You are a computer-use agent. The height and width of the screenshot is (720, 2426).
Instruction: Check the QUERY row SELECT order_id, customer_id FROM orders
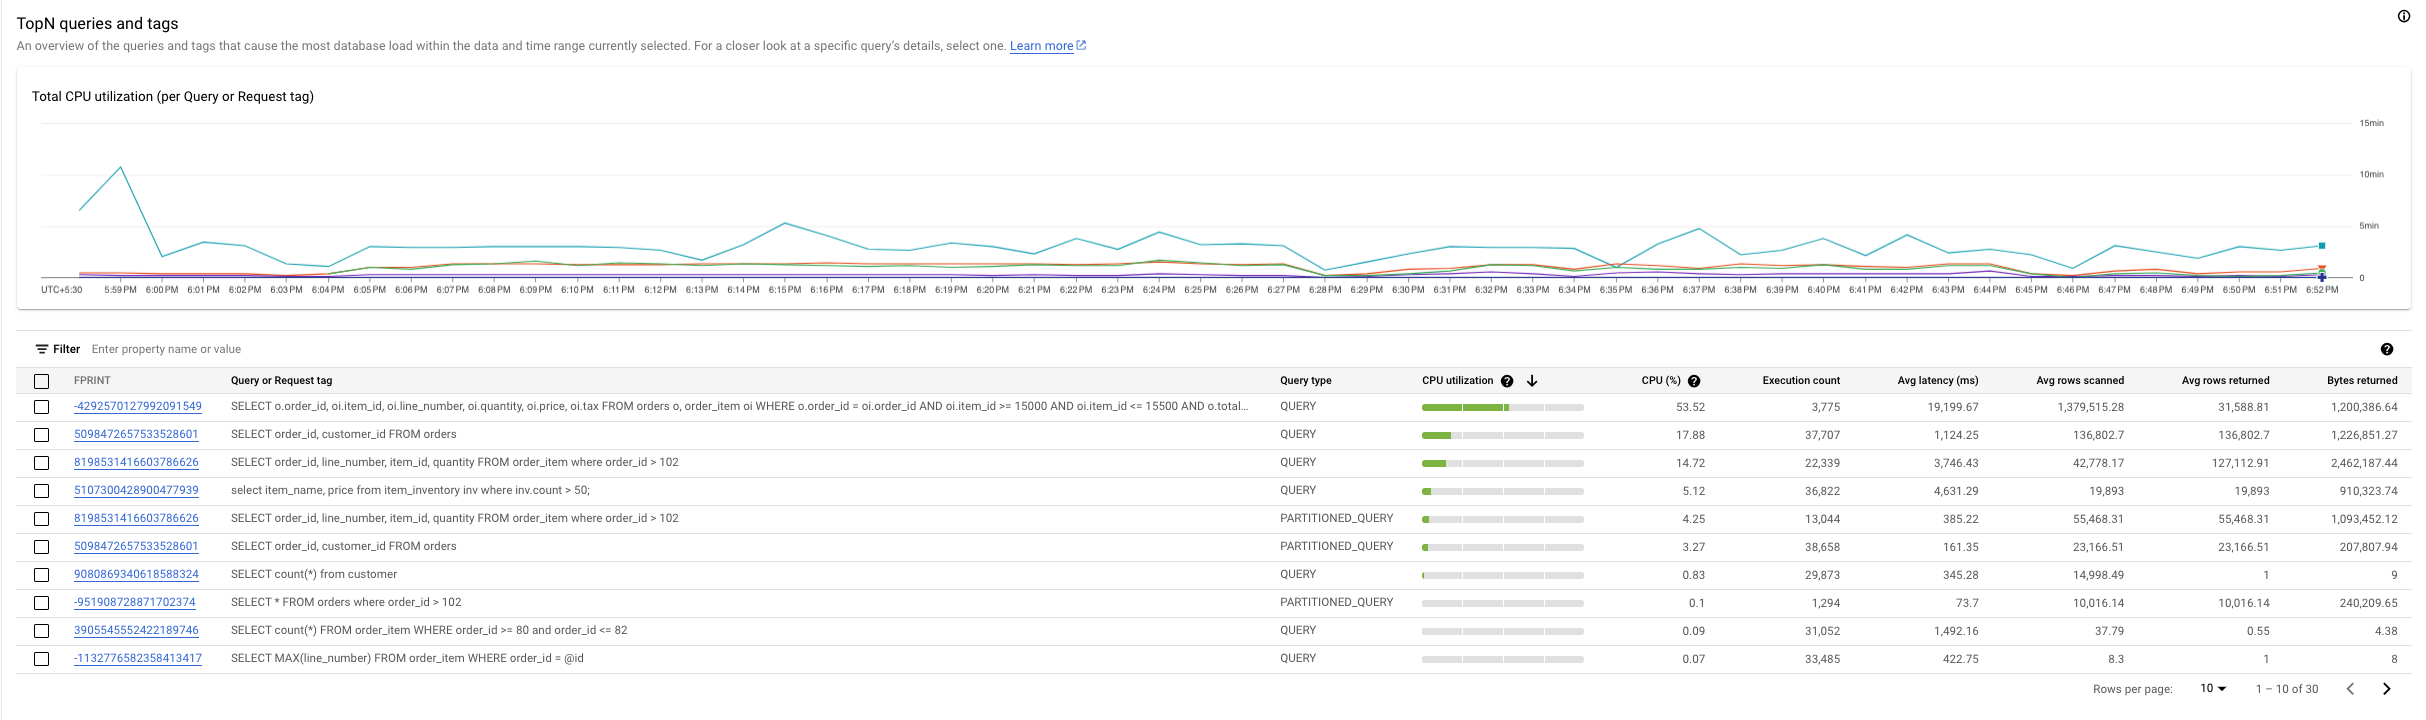click(41, 435)
